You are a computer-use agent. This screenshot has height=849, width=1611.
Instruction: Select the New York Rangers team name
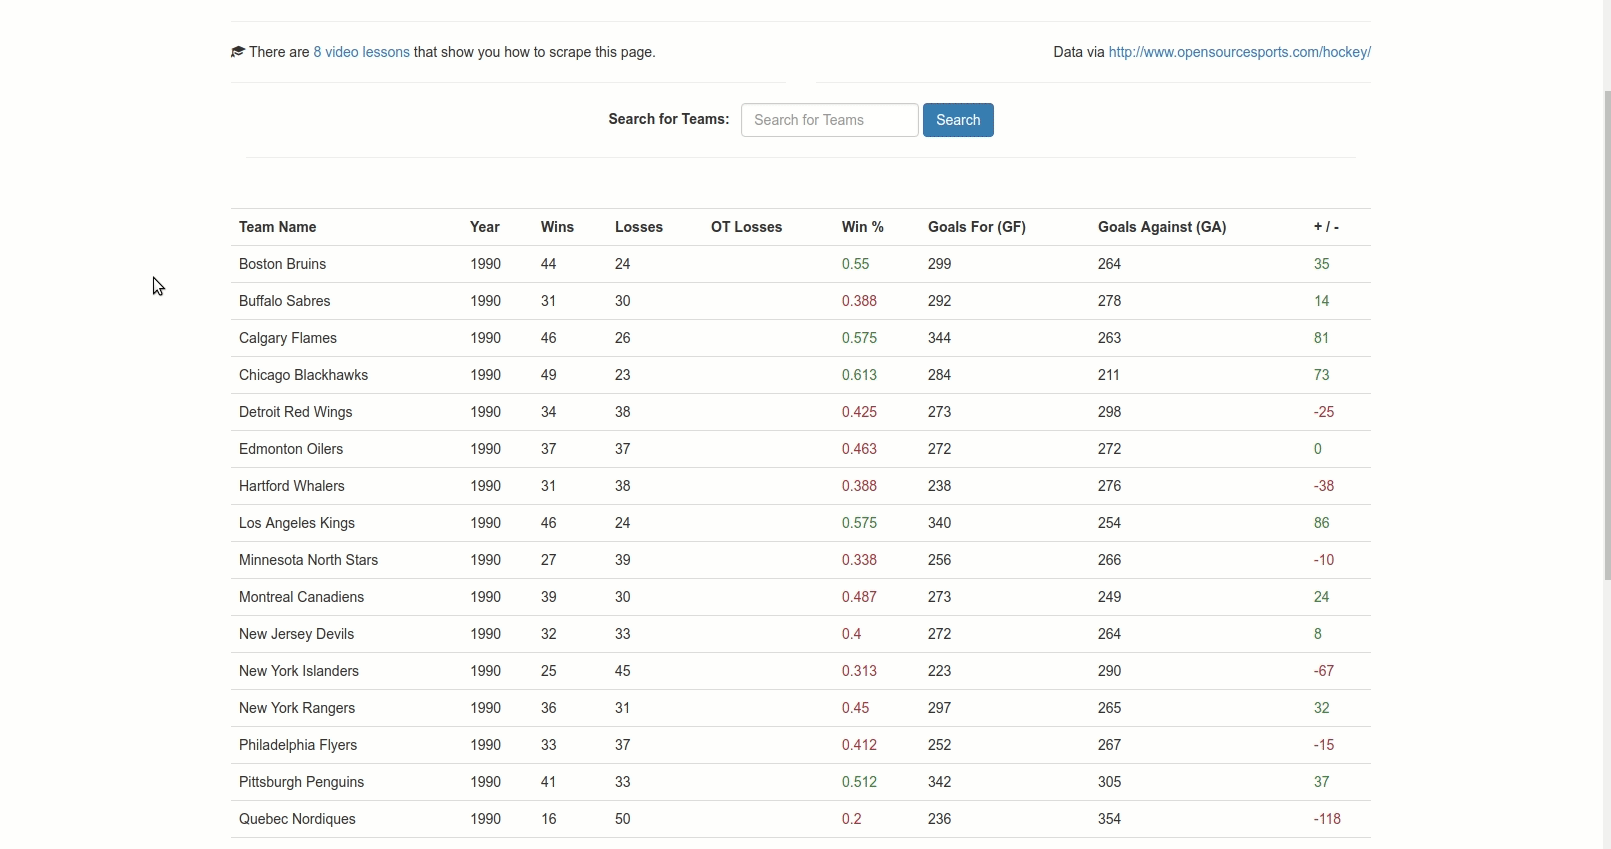[297, 708]
